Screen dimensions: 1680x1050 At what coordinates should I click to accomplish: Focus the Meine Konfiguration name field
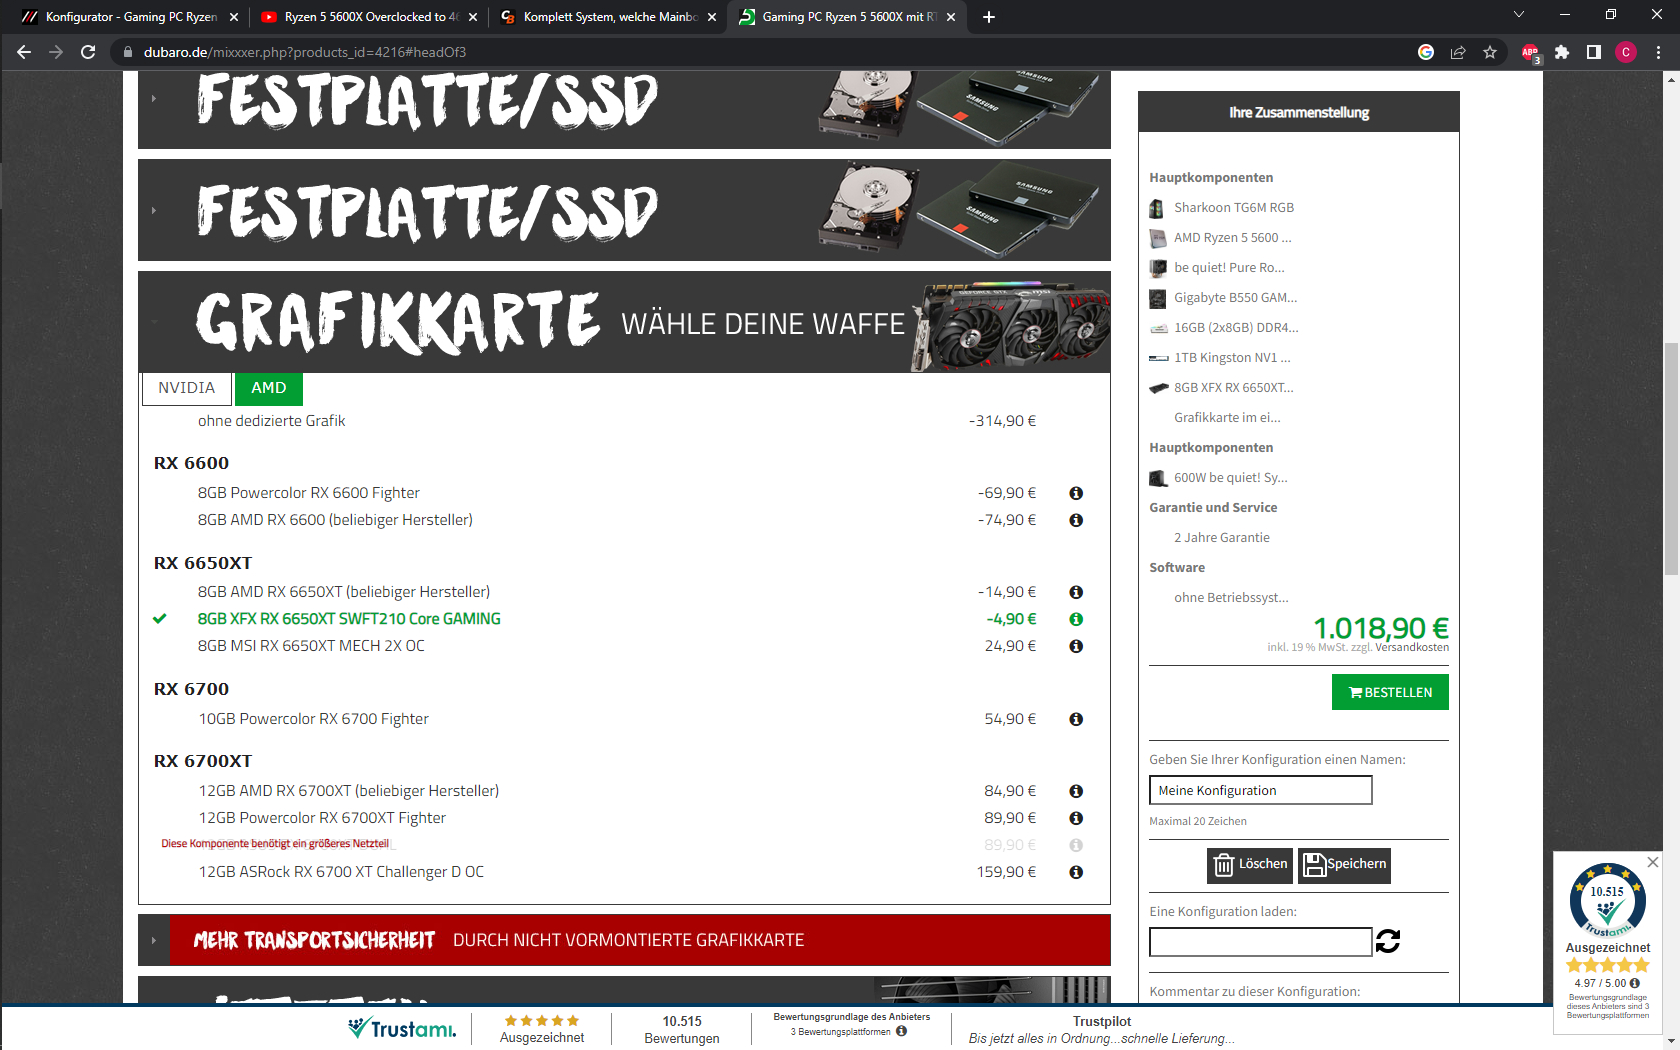tap(1260, 790)
